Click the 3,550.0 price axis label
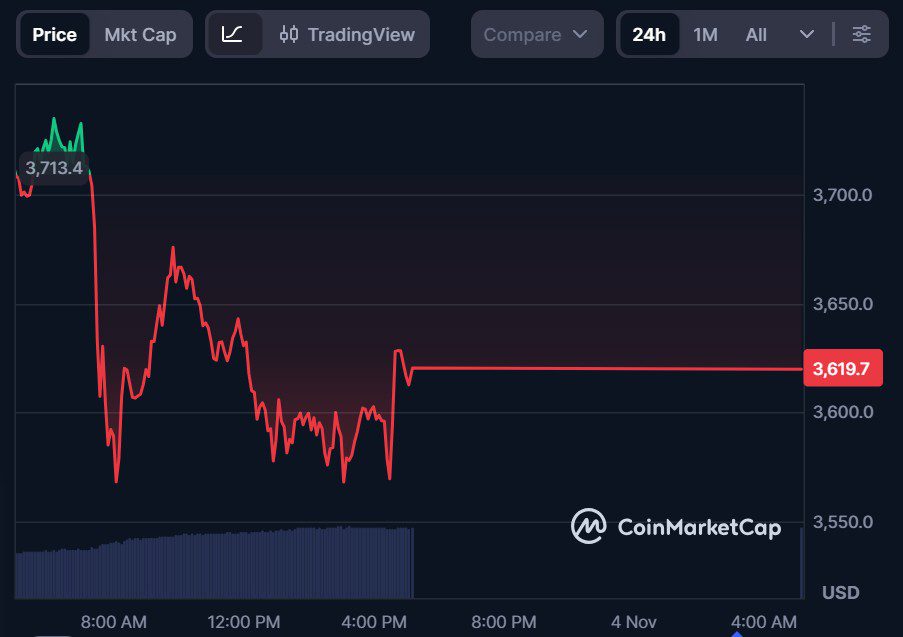The width and height of the screenshot is (903, 637). point(842,522)
